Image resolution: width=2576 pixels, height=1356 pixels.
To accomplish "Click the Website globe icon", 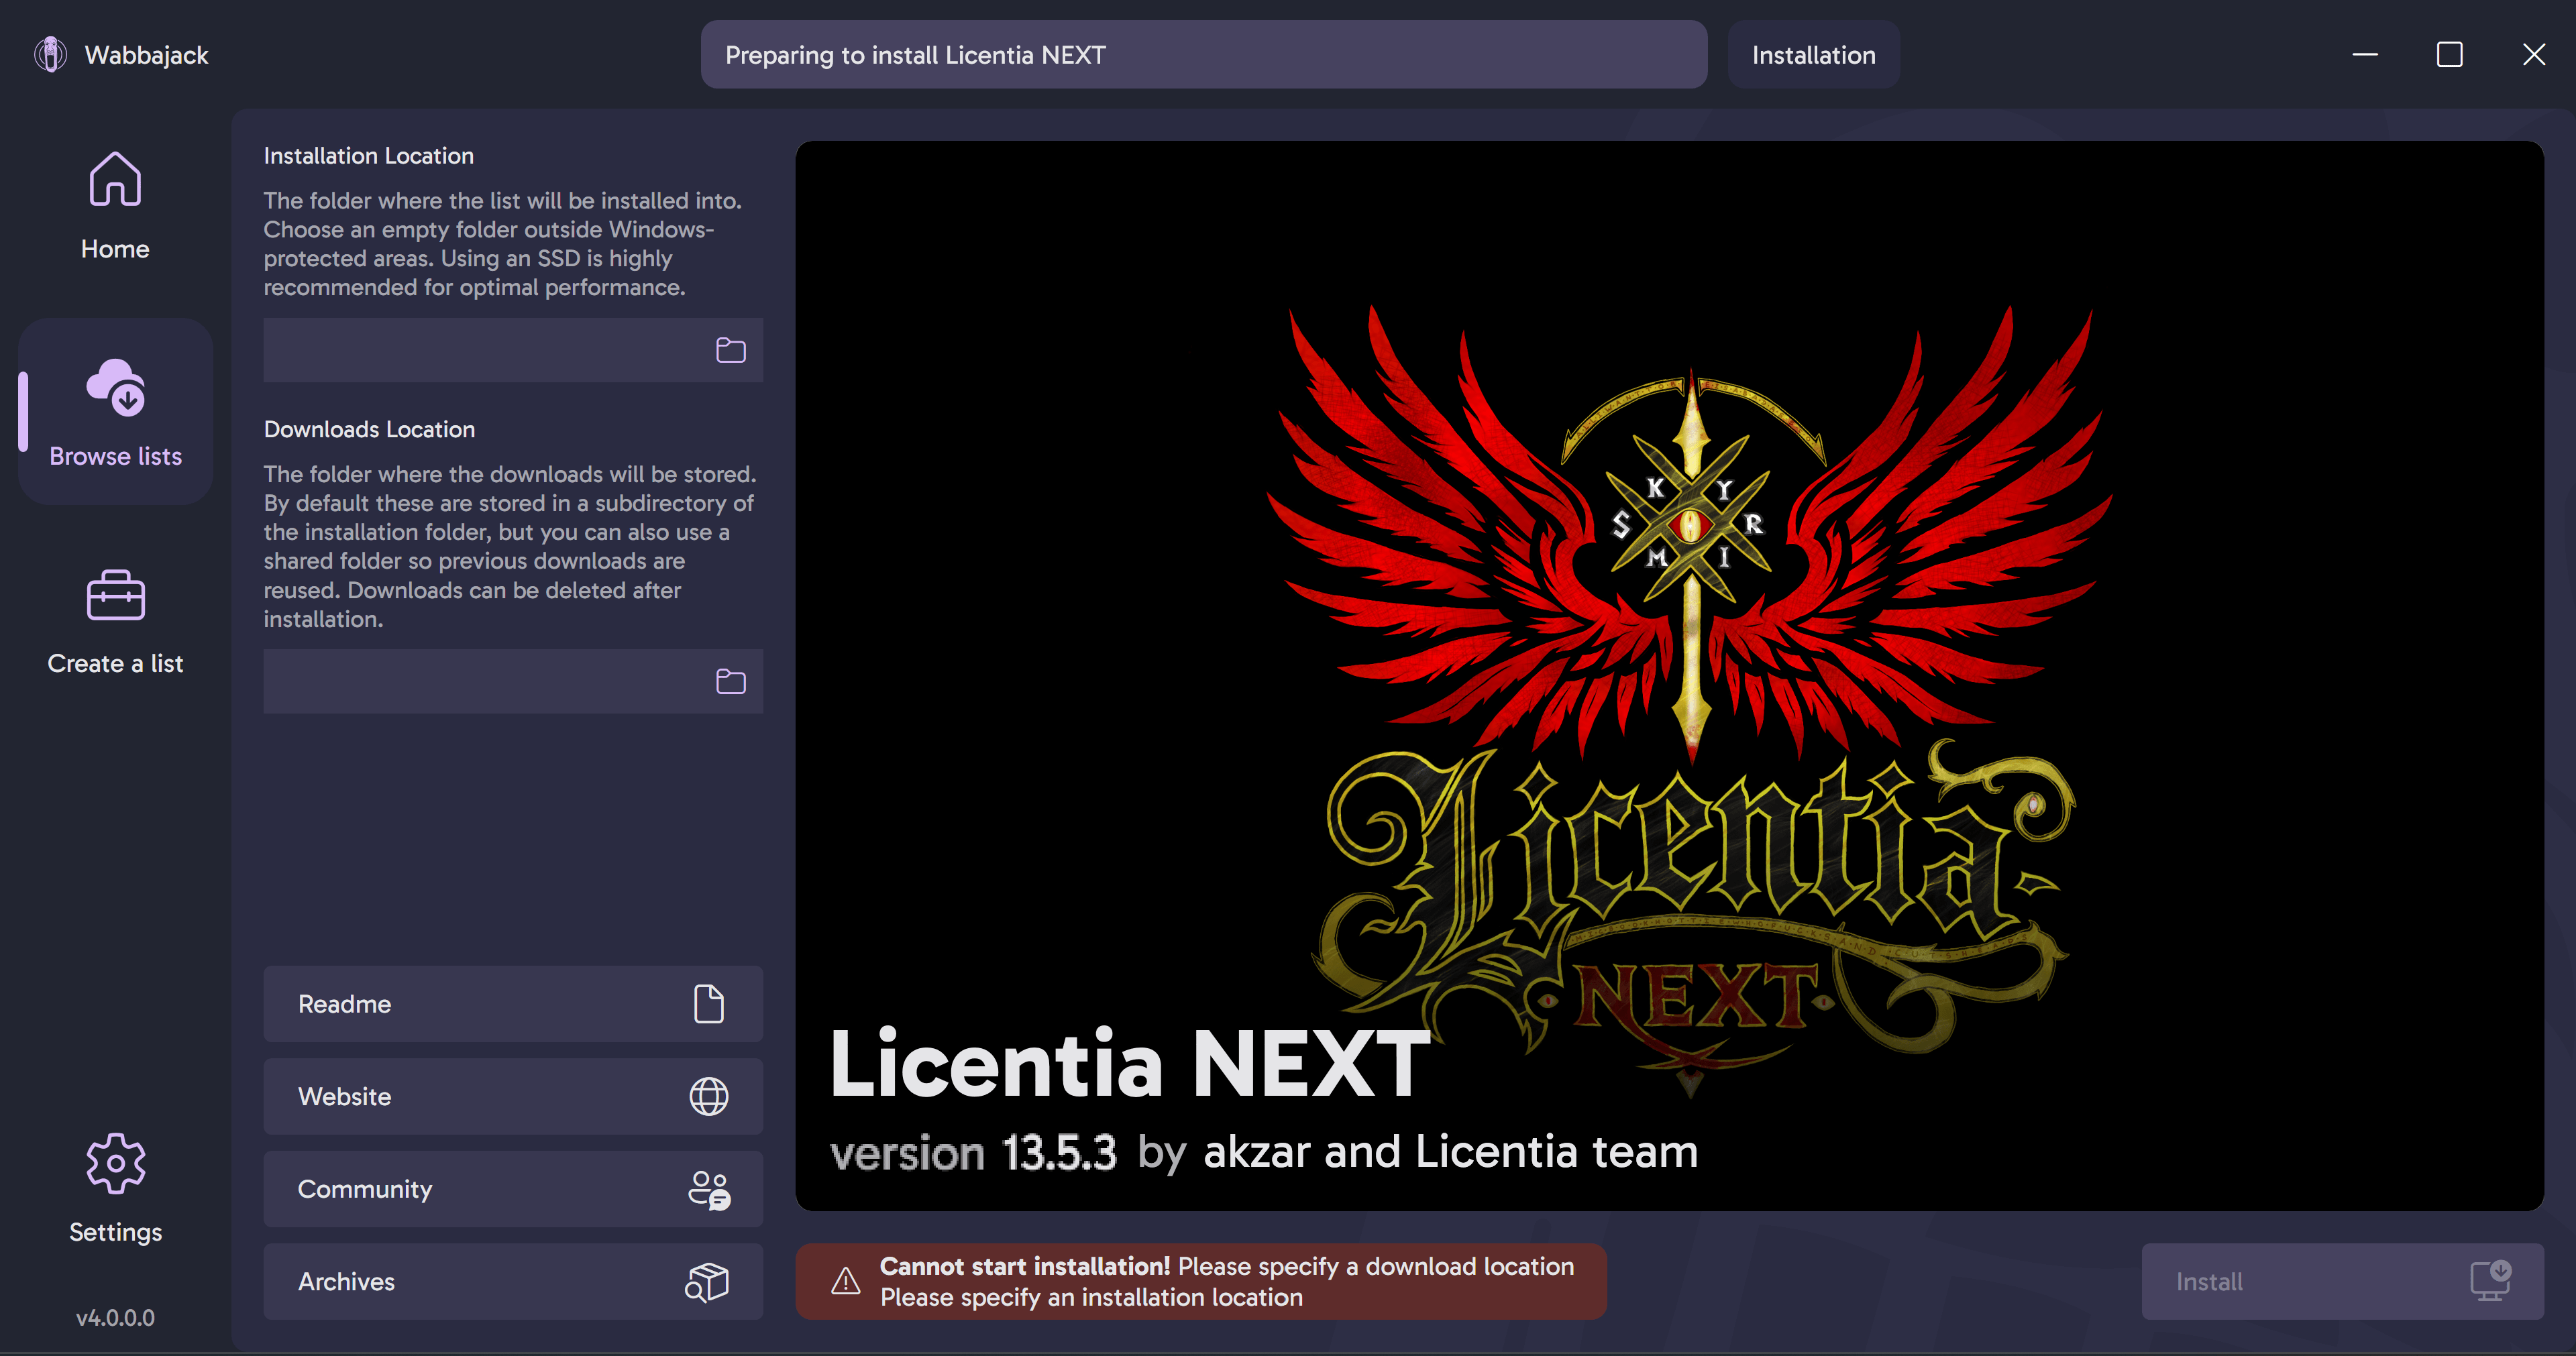I will click(709, 1096).
